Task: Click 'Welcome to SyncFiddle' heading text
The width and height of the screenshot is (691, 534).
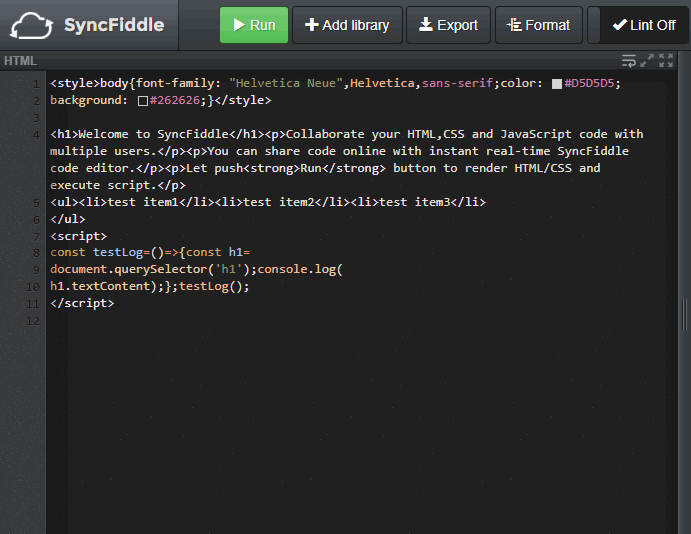Action: 153,134
